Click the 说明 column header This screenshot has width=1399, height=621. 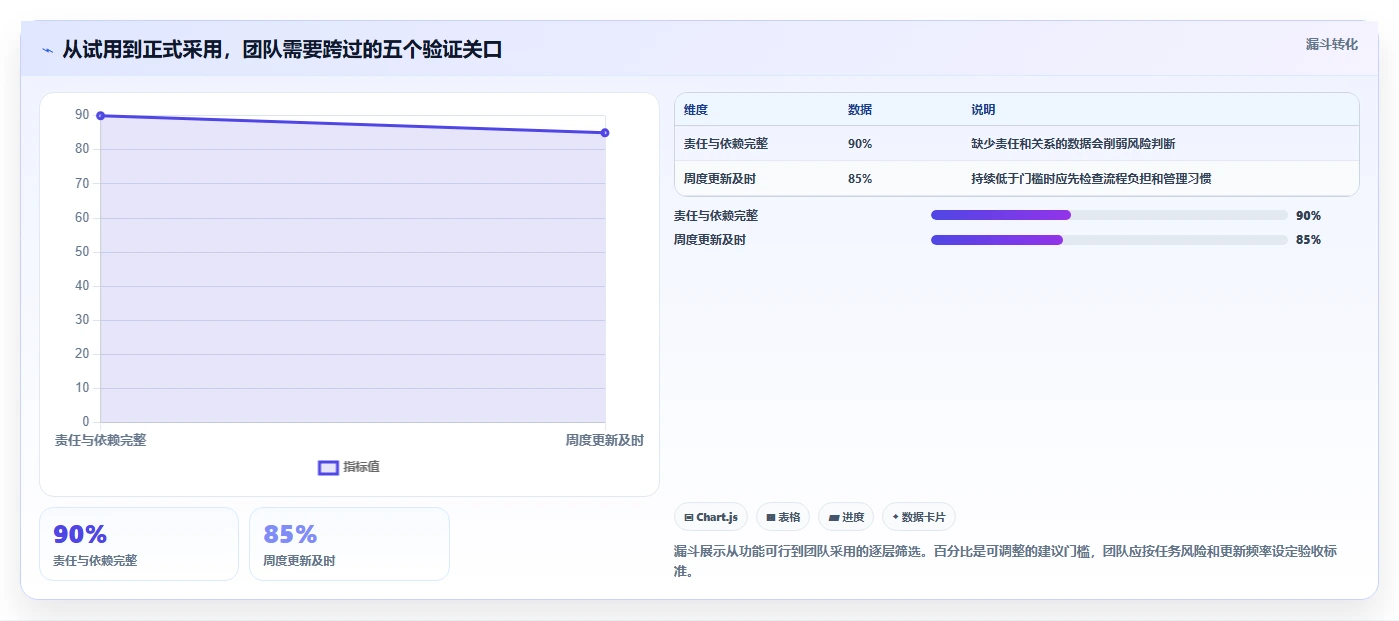pos(983,110)
